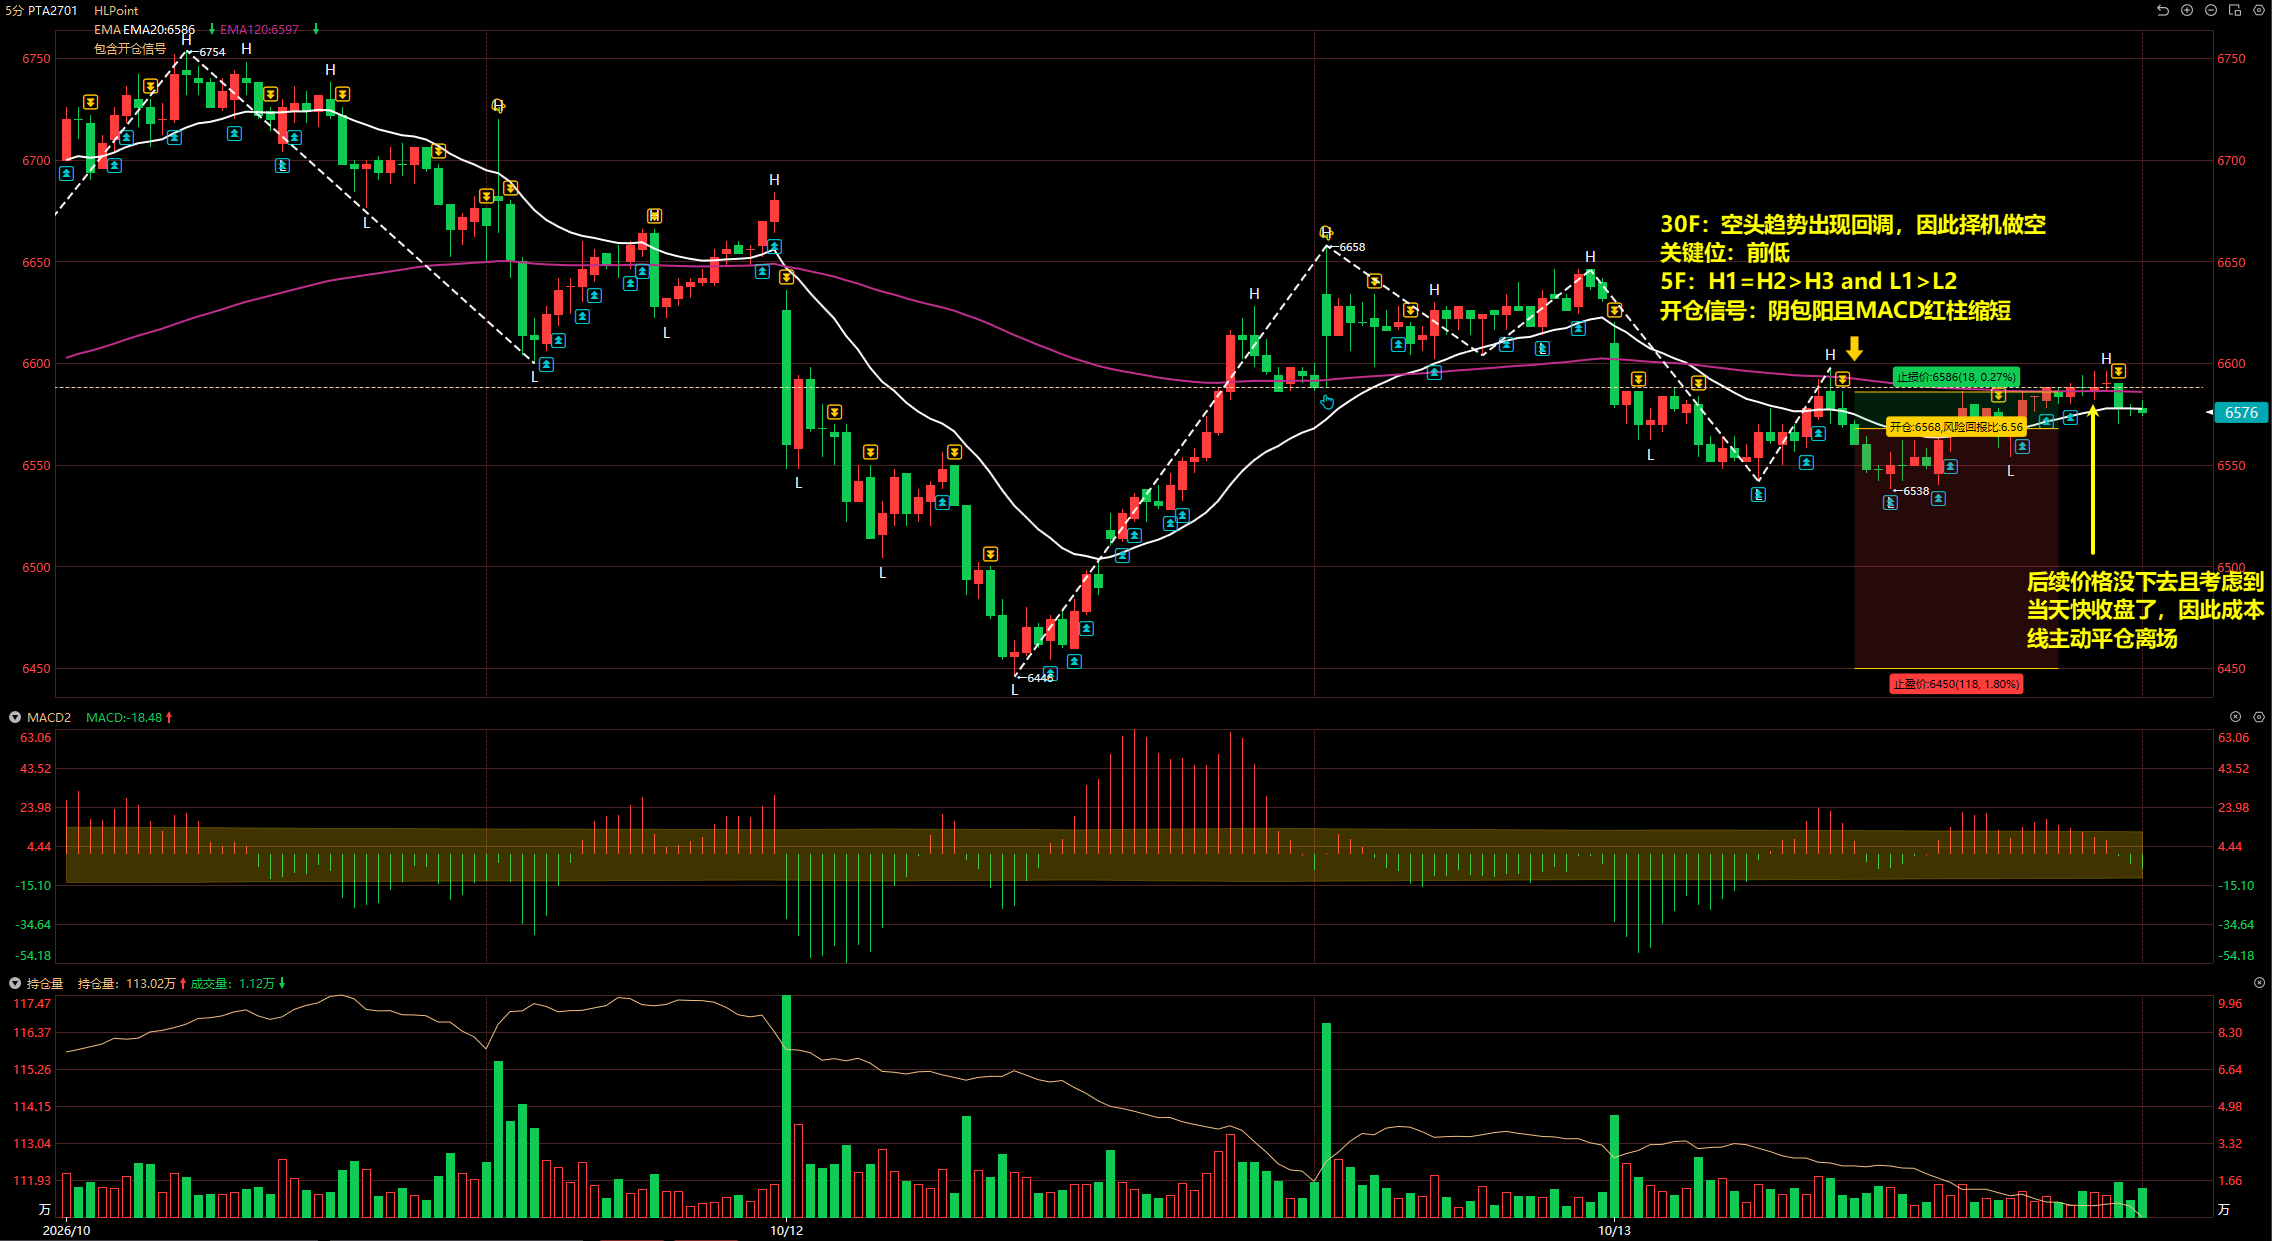Expand the MACD2 indicator dropdown arrow

click(15, 717)
